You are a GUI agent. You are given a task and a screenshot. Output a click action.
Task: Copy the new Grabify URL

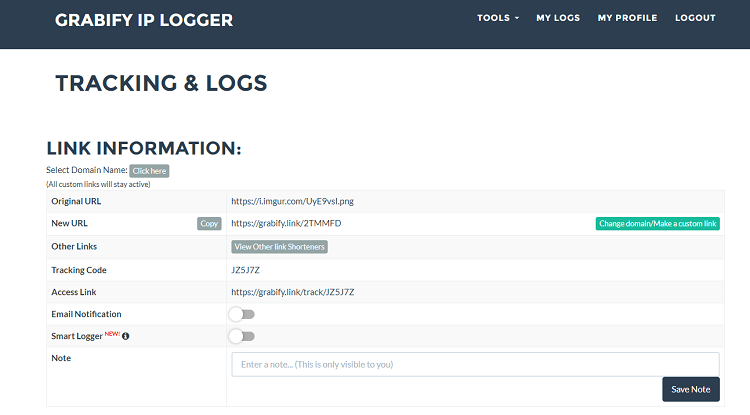pyautogui.click(x=209, y=224)
